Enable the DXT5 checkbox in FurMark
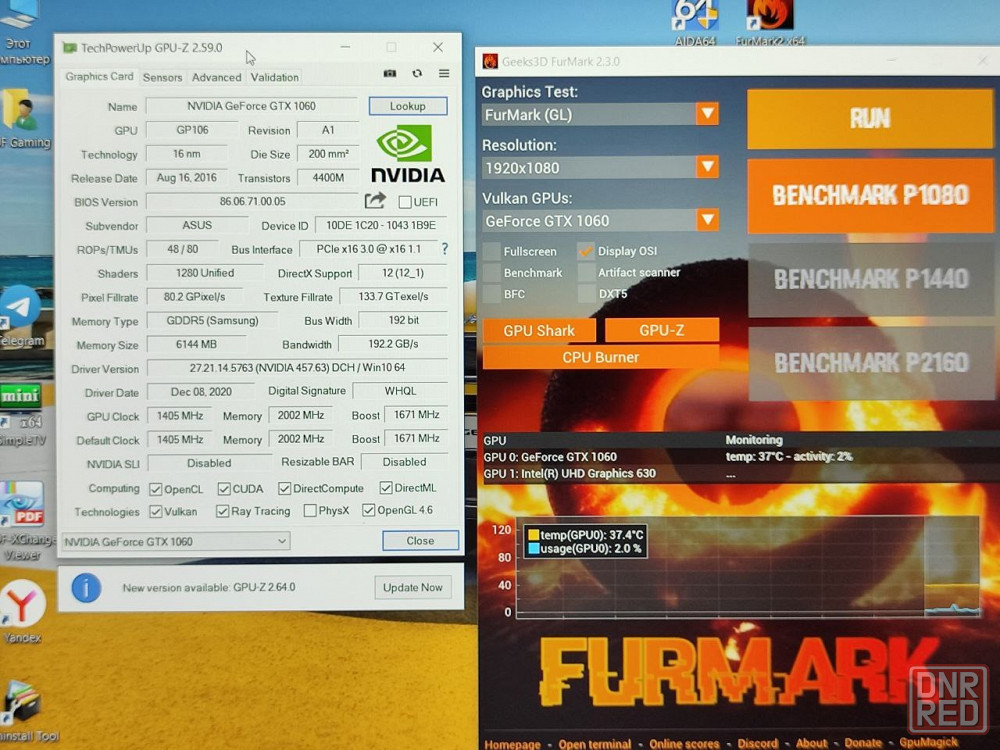Screen dimensions: 1000x750 click(586, 293)
